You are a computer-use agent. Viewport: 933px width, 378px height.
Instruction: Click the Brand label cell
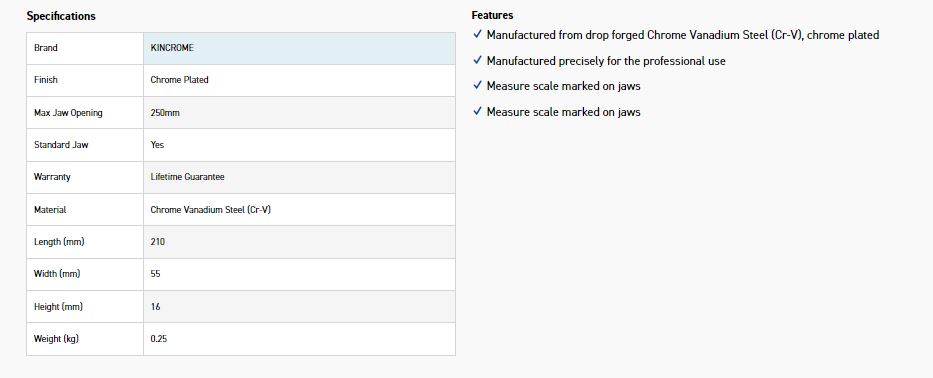pos(85,48)
